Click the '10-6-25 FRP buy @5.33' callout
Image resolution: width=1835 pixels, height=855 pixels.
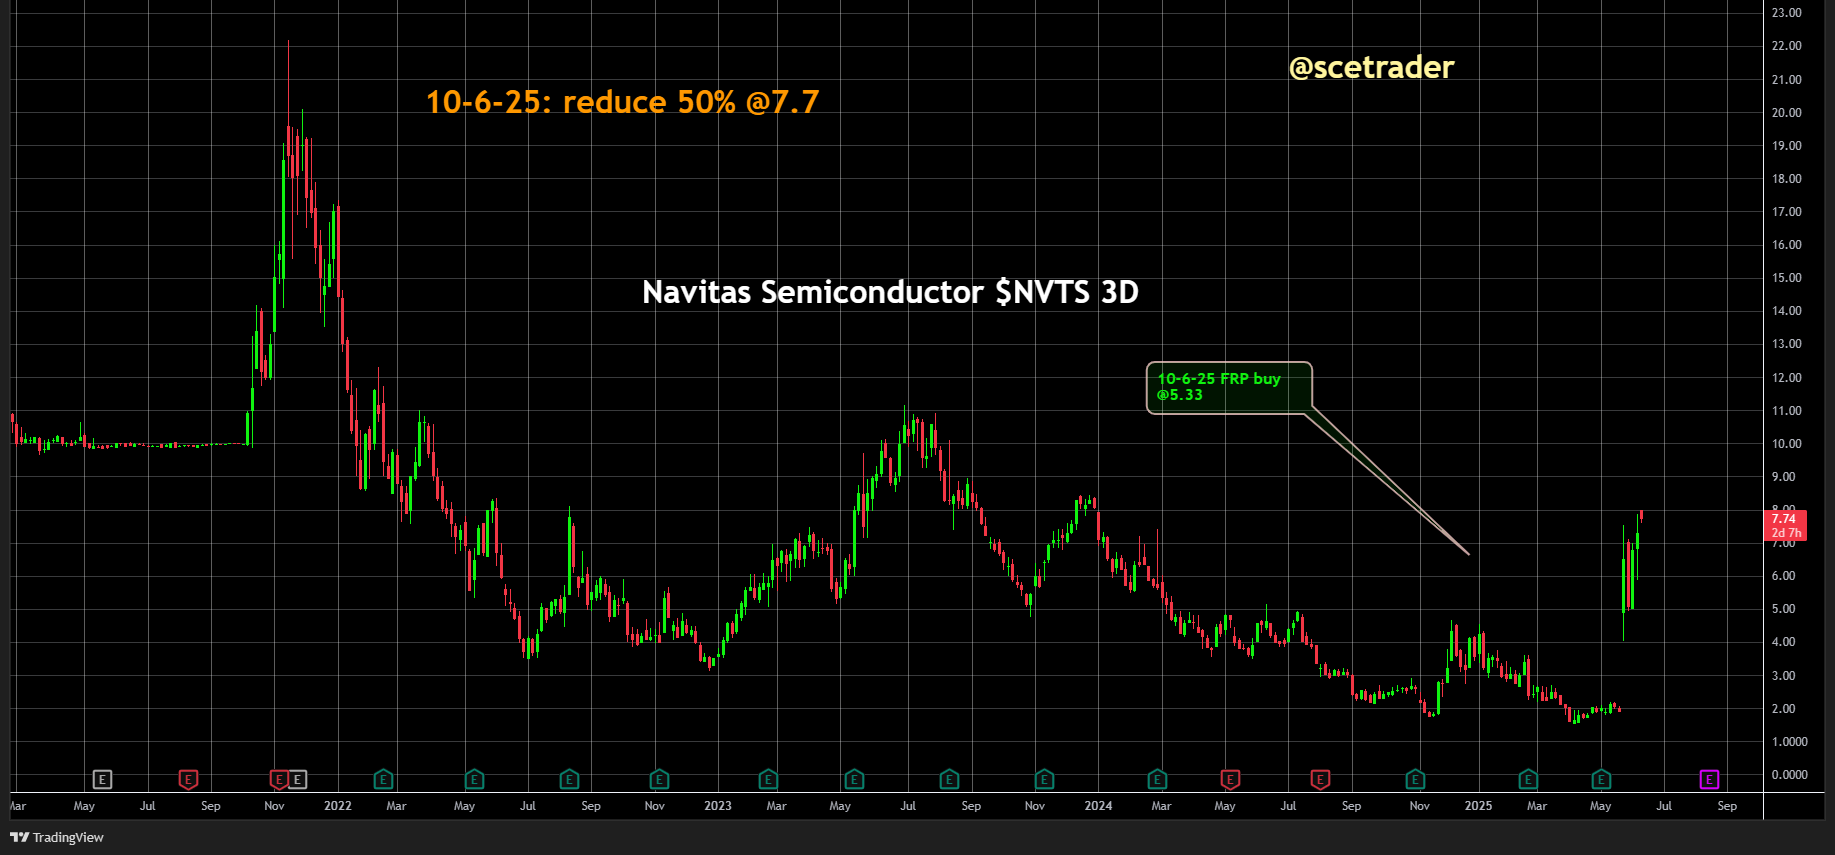1229,387
